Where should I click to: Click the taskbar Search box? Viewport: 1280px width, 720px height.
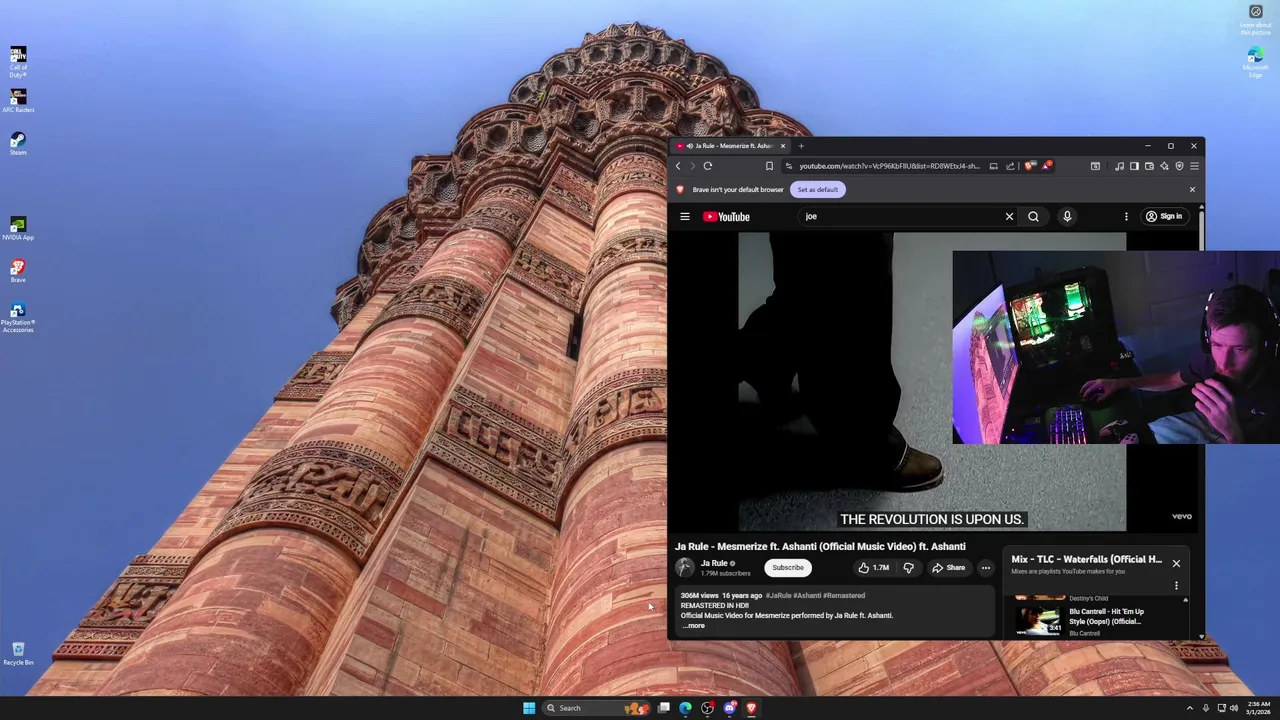(595, 708)
